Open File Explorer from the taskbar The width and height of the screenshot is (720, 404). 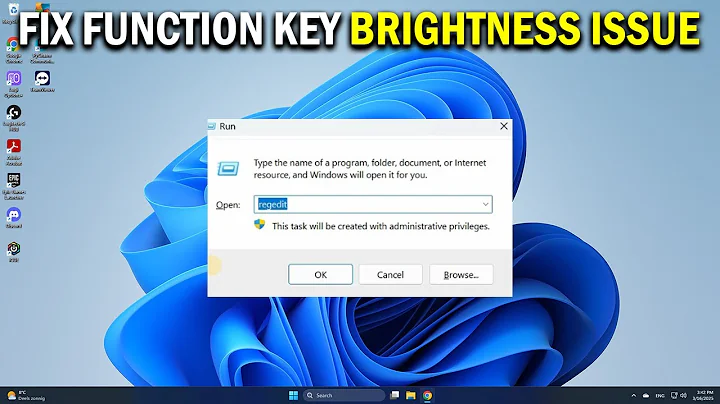tap(411, 395)
